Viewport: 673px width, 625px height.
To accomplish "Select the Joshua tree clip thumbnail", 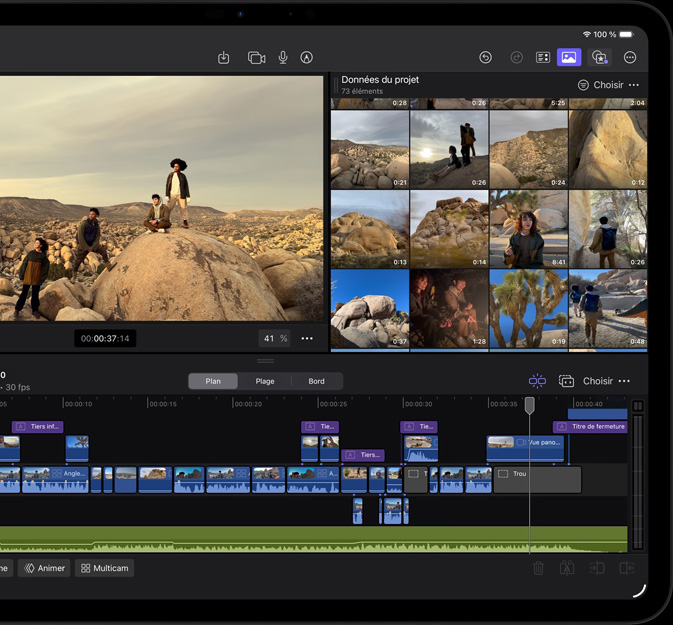I will point(528,308).
